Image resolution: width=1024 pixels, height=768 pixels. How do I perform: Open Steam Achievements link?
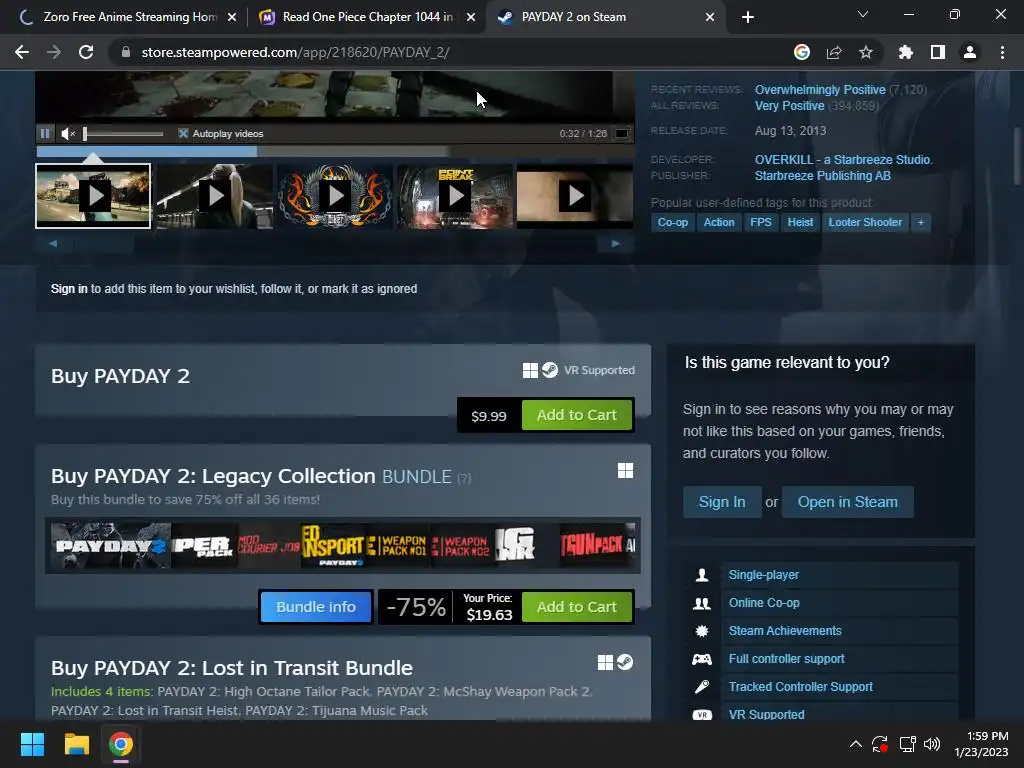tap(785, 631)
